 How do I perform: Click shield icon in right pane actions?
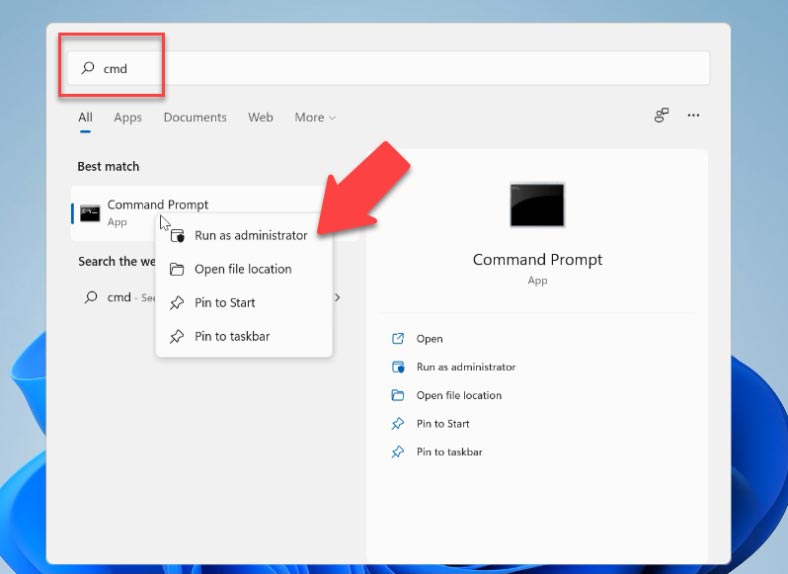click(398, 367)
